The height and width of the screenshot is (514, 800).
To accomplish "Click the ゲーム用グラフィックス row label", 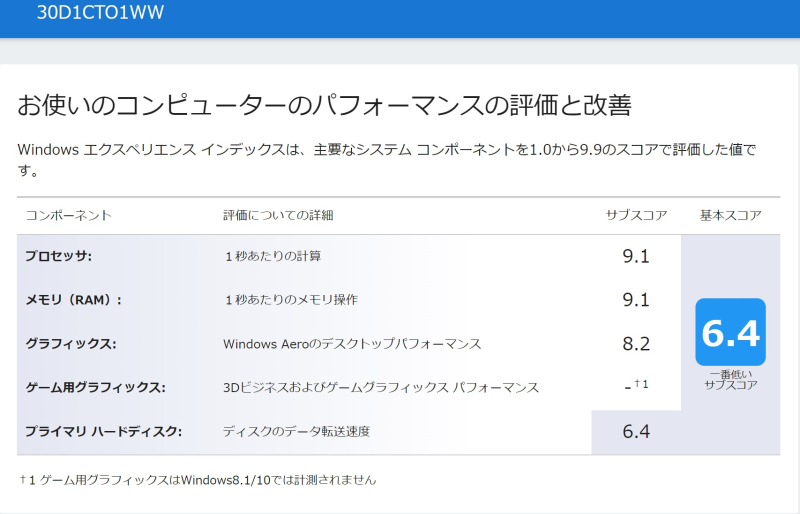I will 95,388.
